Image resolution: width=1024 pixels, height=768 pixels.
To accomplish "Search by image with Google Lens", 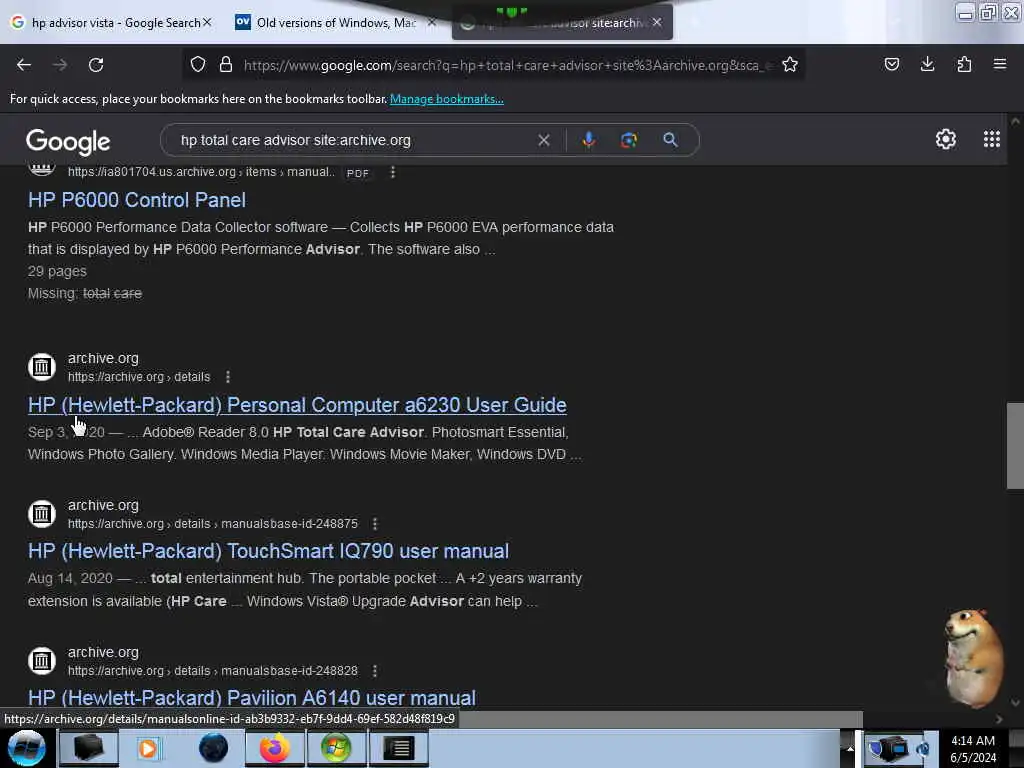I will coord(629,140).
